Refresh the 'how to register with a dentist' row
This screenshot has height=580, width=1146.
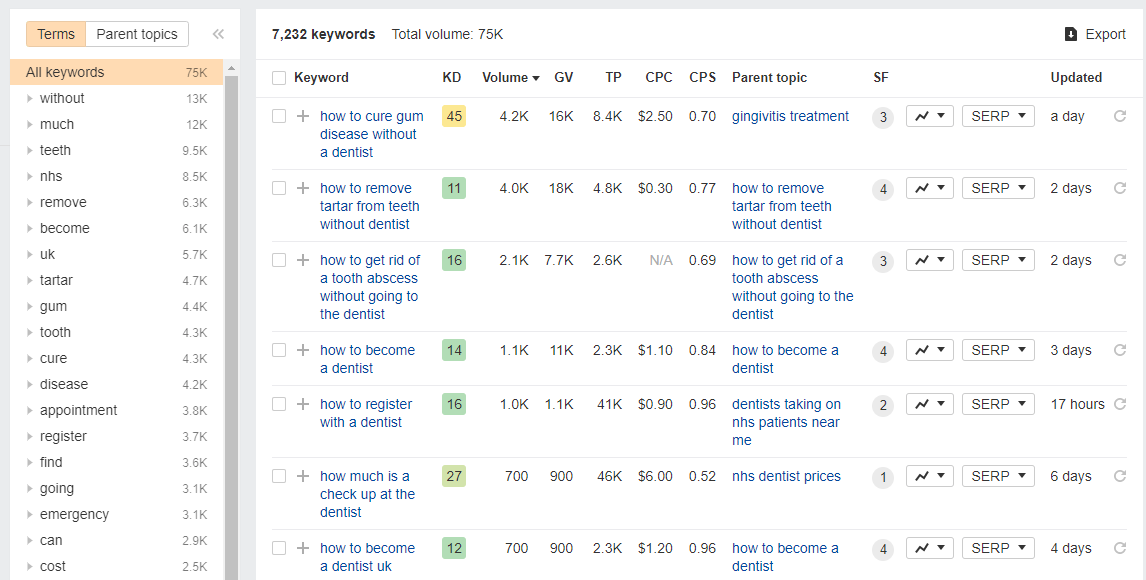point(1120,404)
